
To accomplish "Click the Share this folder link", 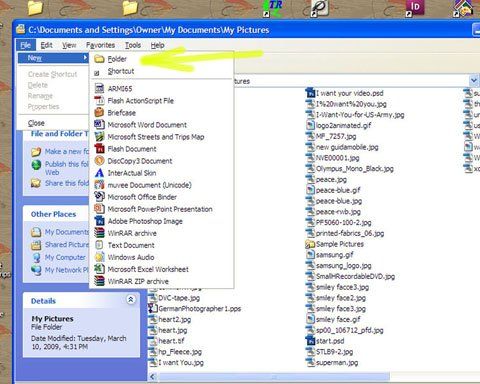I will click(x=60, y=183).
